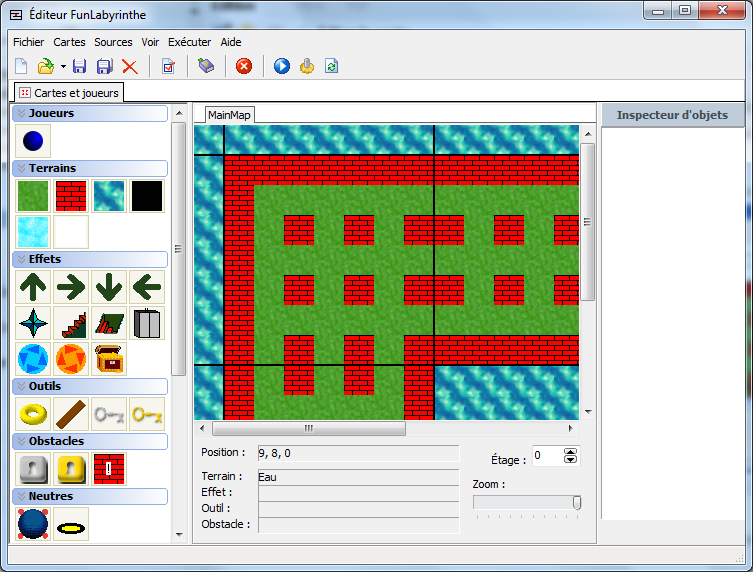Screen dimensions: 753x572
Task: Collapse the Outils category
Action: click(x=21, y=386)
